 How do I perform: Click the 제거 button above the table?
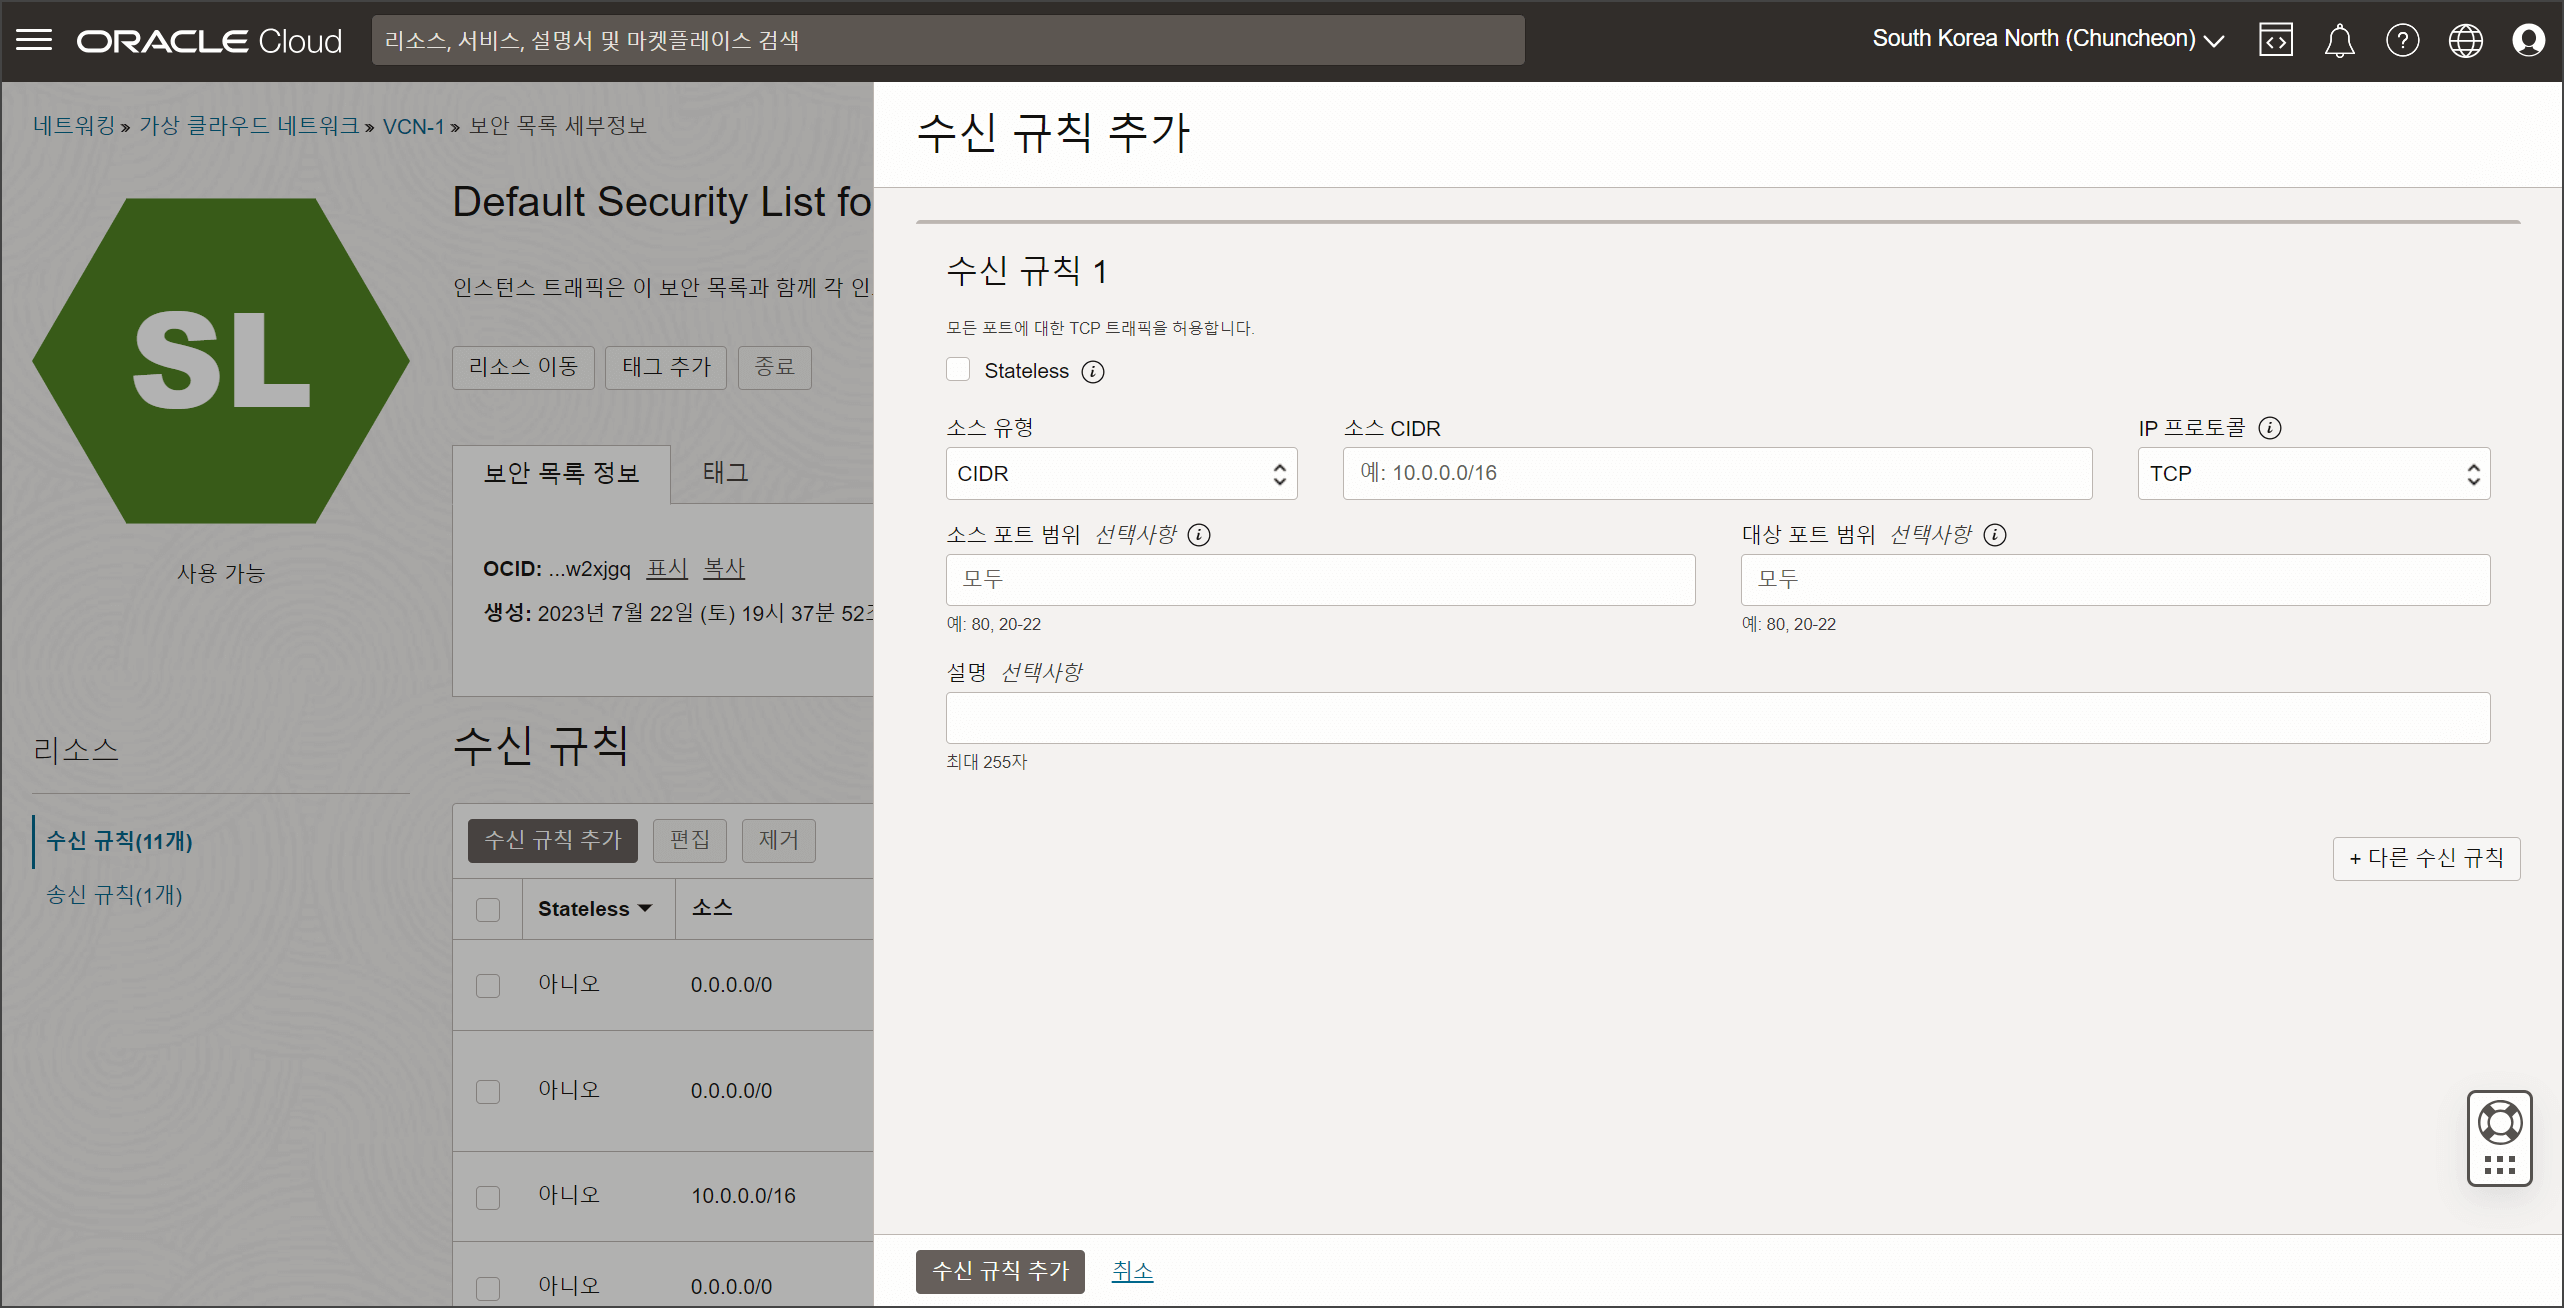[779, 840]
